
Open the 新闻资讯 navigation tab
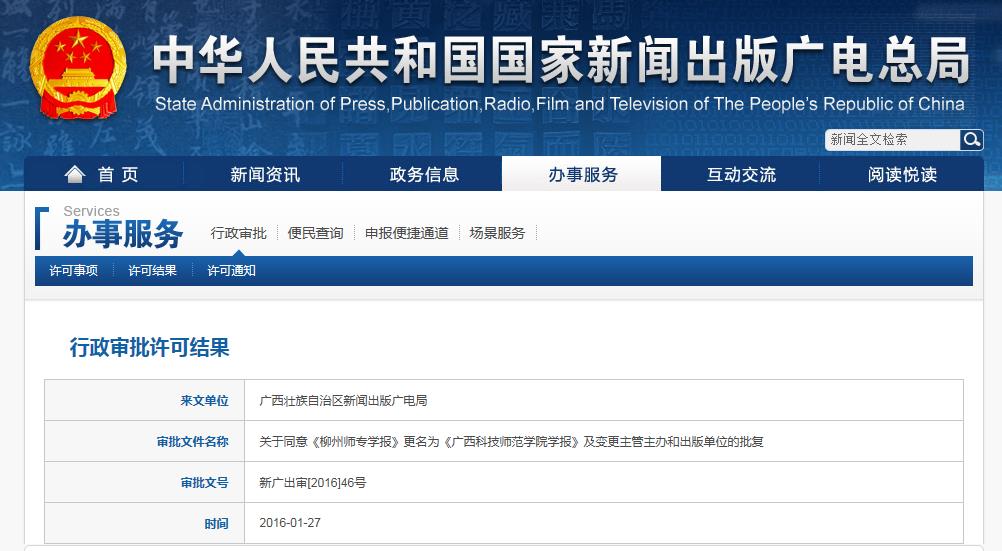pos(265,174)
